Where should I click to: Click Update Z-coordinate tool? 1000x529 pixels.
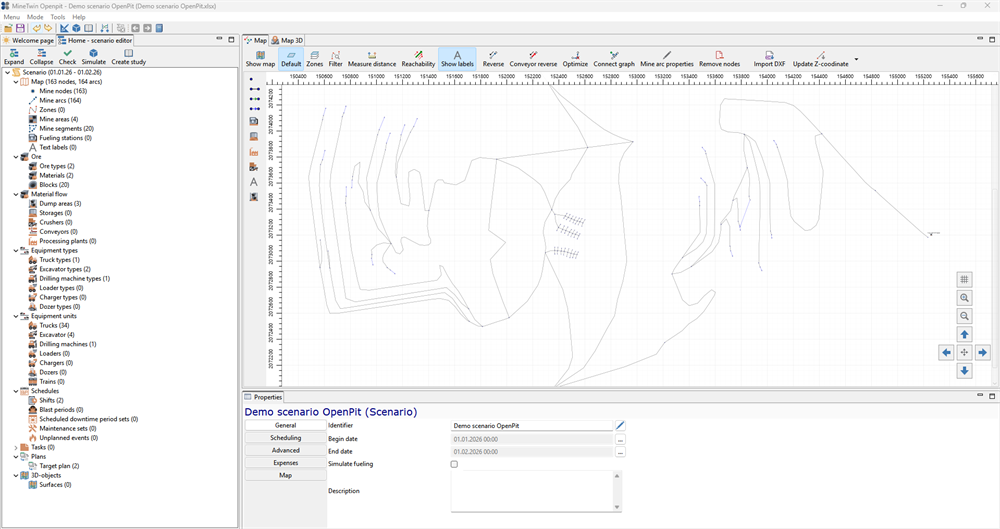[820, 59]
